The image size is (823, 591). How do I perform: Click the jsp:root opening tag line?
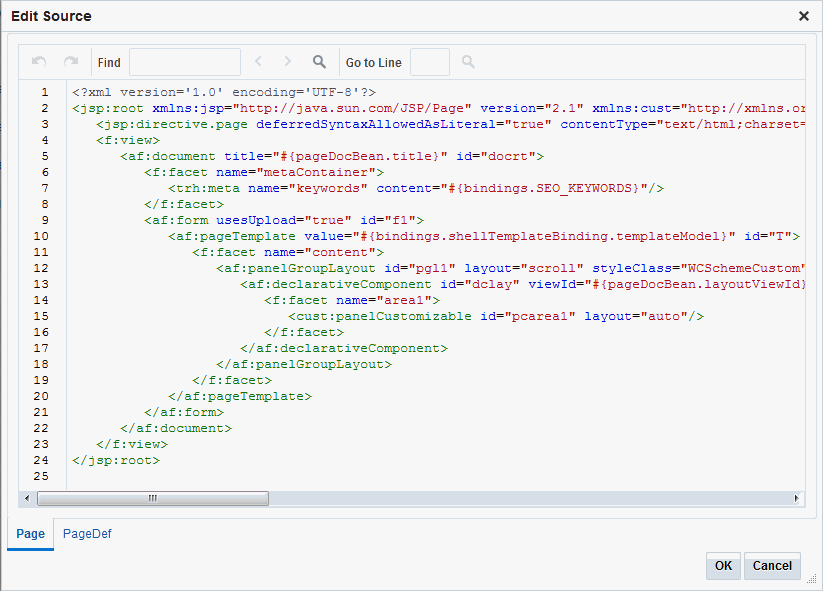coord(438,108)
